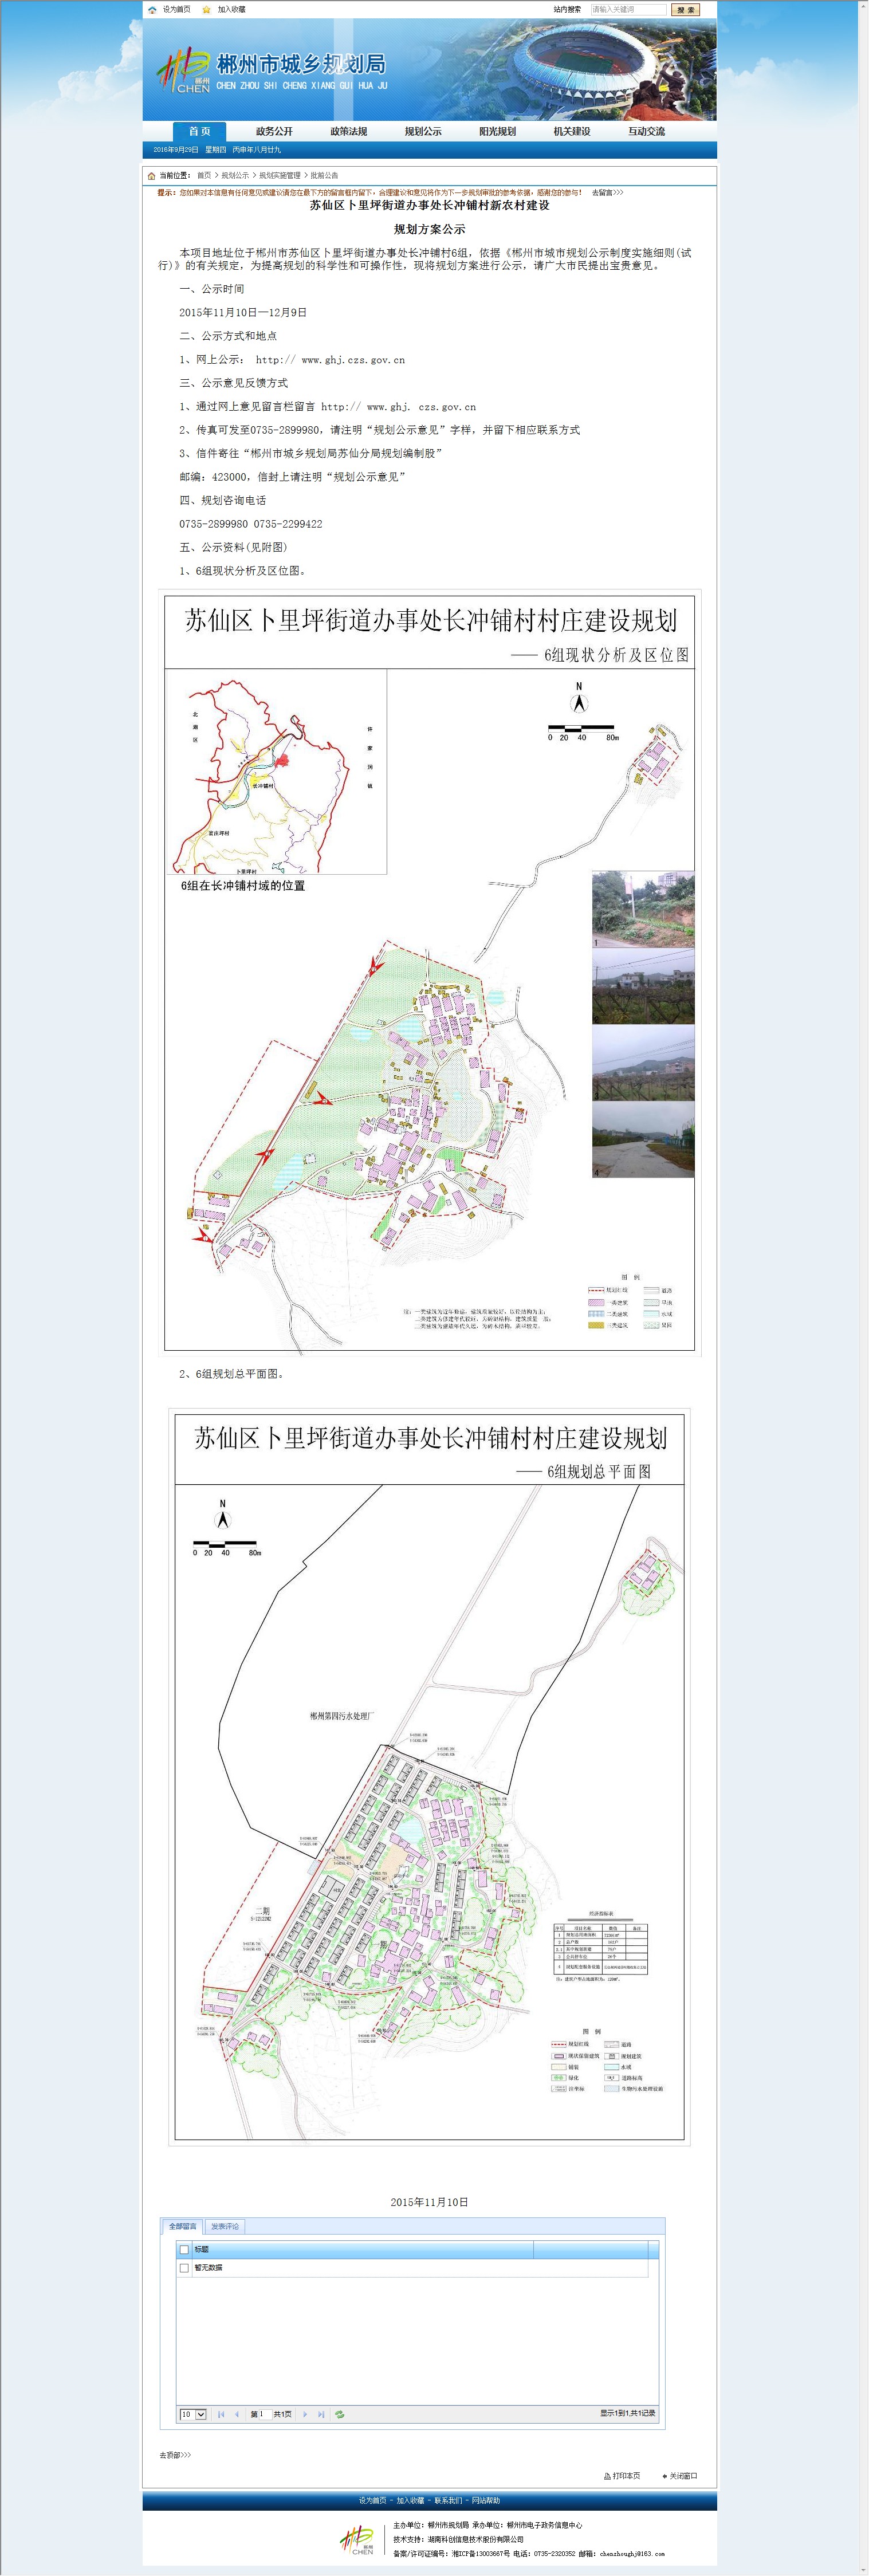The image size is (869, 2576).
Task: Open the 互动交流 menu
Action: [x=646, y=131]
